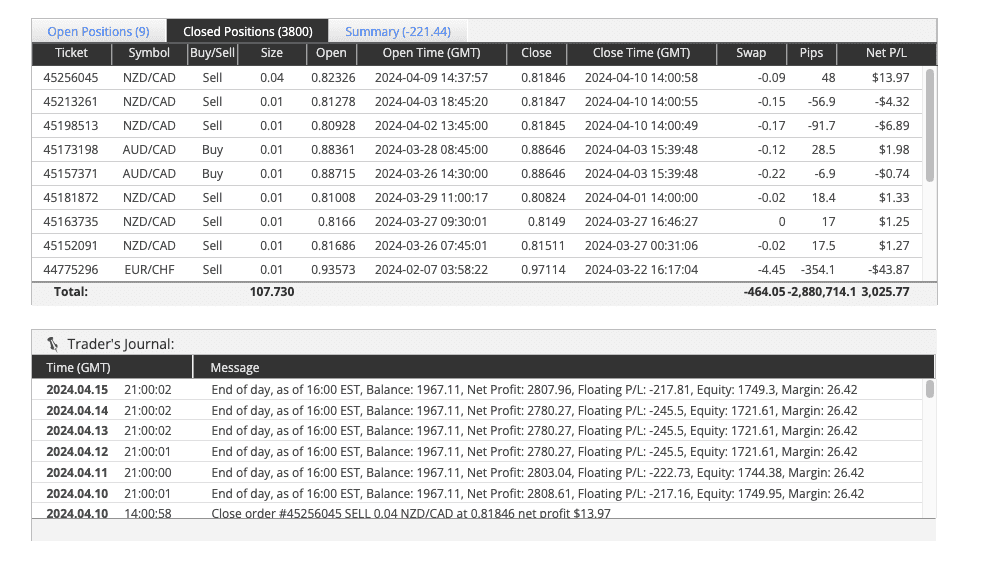Image resolution: width=984 pixels, height=566 pixels.
Task: Sort table by Ticket column header
Action: click(x=72, y=53)
